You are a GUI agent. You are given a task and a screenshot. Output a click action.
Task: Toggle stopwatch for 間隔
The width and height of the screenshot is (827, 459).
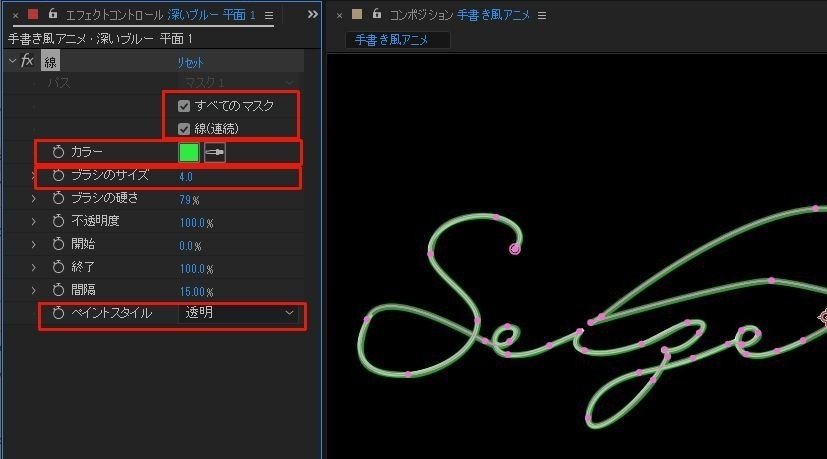point(58,290)
